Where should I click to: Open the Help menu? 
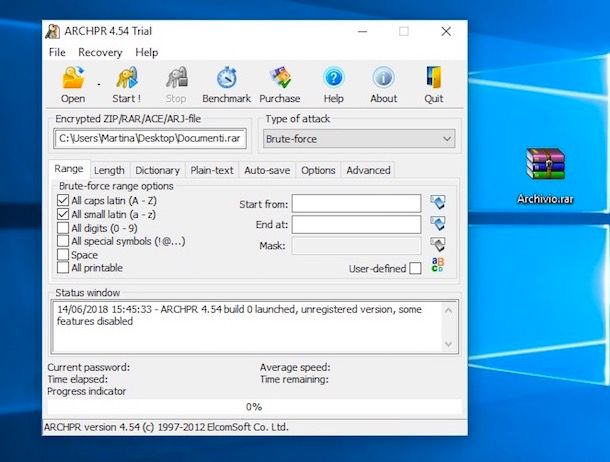pos(147,52)
